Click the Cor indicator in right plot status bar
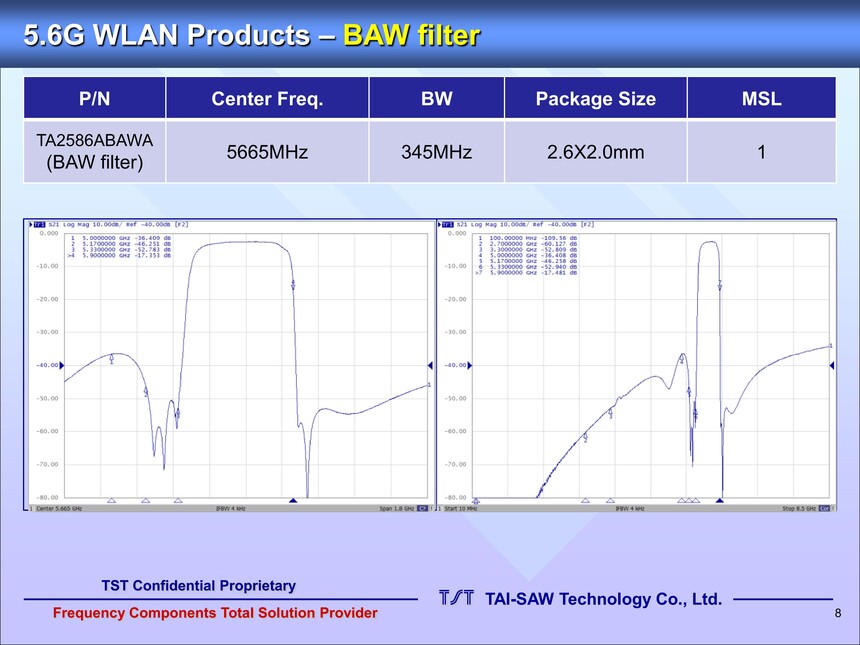 tap(824, 508)
